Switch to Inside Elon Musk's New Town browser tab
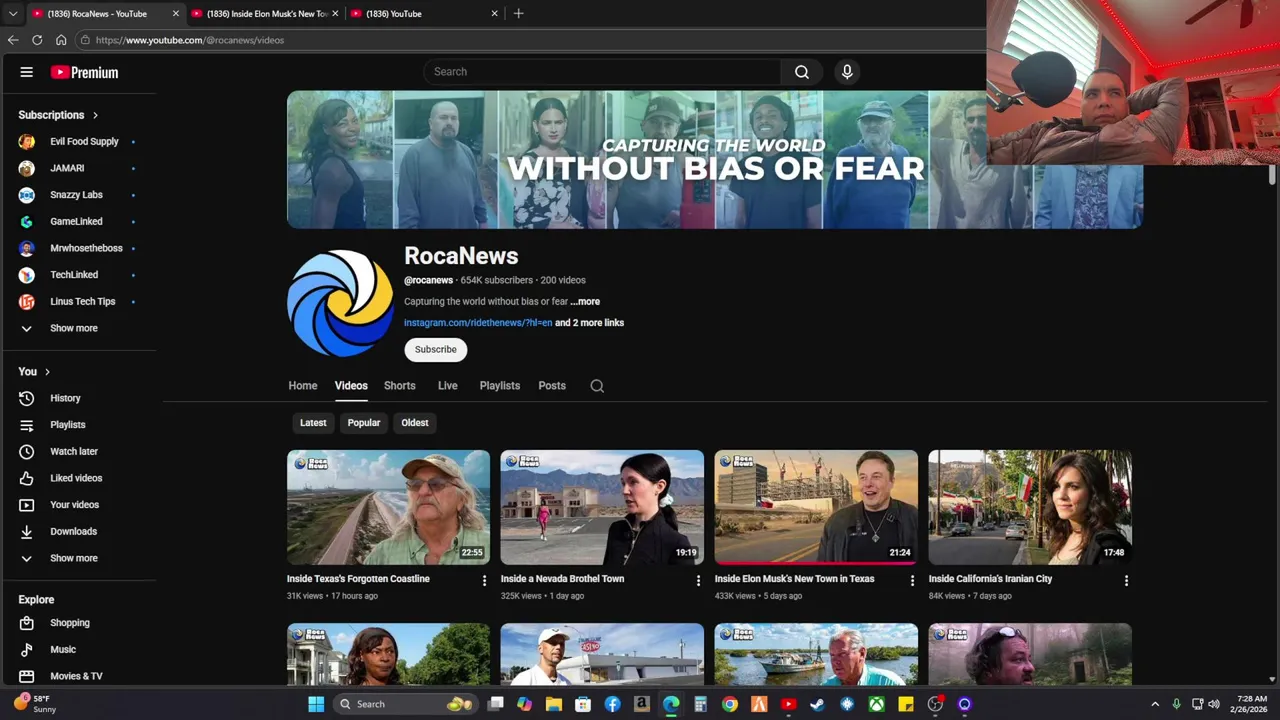Viewport: 1280px width, 720px height. 263,14
